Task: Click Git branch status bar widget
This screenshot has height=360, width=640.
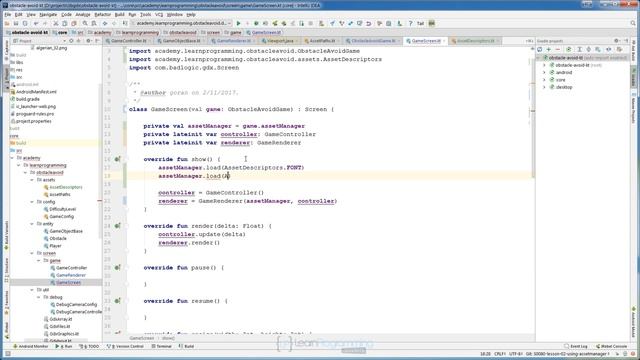Action: [x=569, y=354]
